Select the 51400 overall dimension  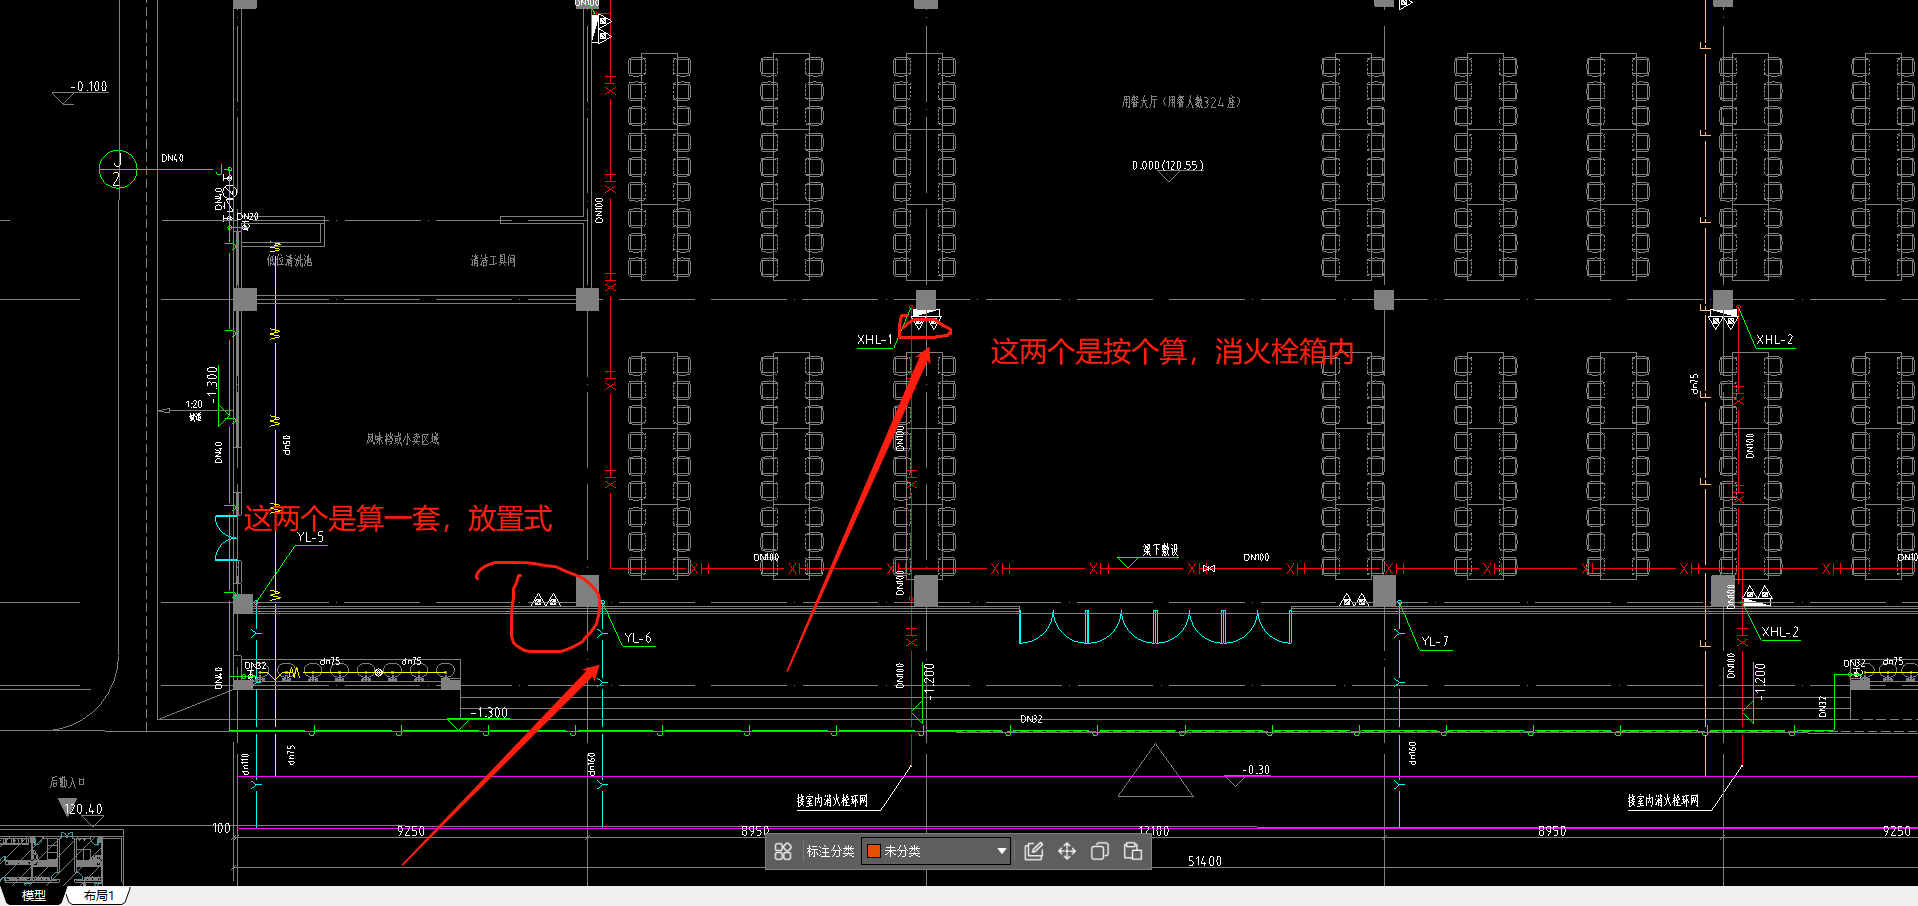(1205, 861)
